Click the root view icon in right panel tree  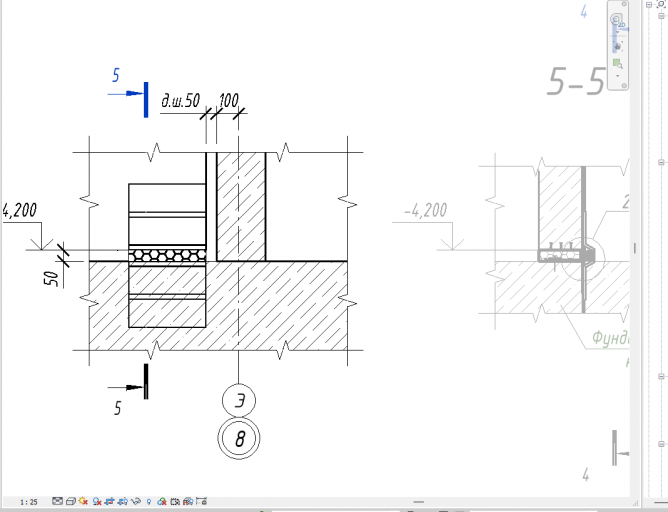[x=661, y=3]
